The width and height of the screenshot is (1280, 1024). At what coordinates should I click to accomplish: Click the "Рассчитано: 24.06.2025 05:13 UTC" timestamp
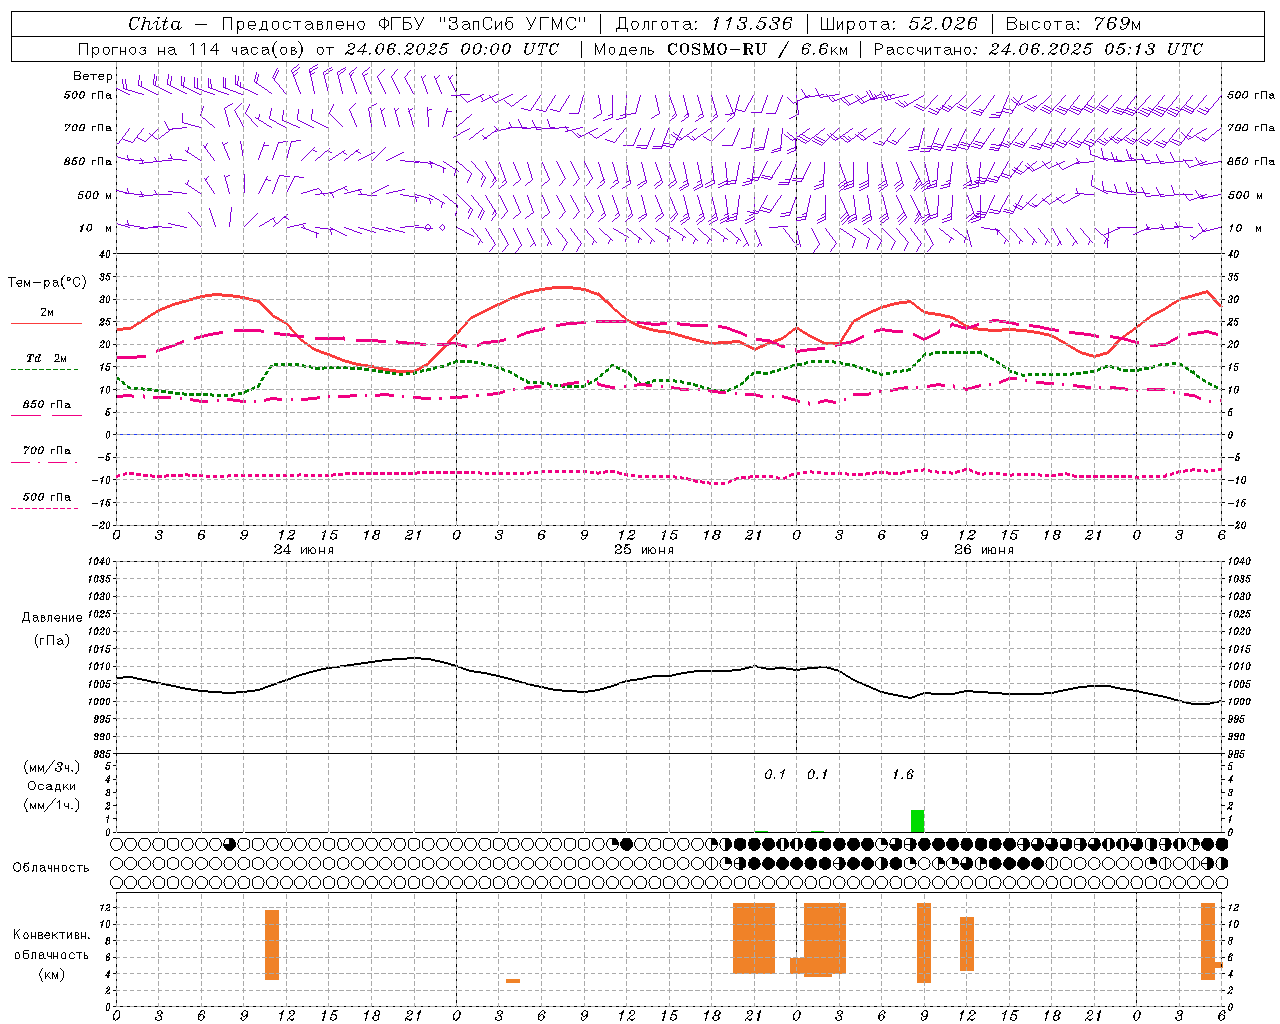coord(1038,49)
